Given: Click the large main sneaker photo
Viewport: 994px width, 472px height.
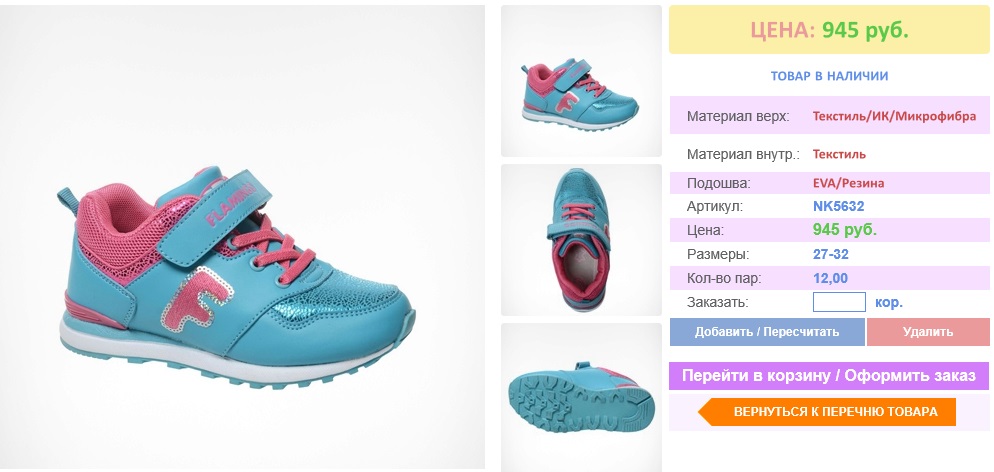Looking at the screenshot, I should pos(242,237).
